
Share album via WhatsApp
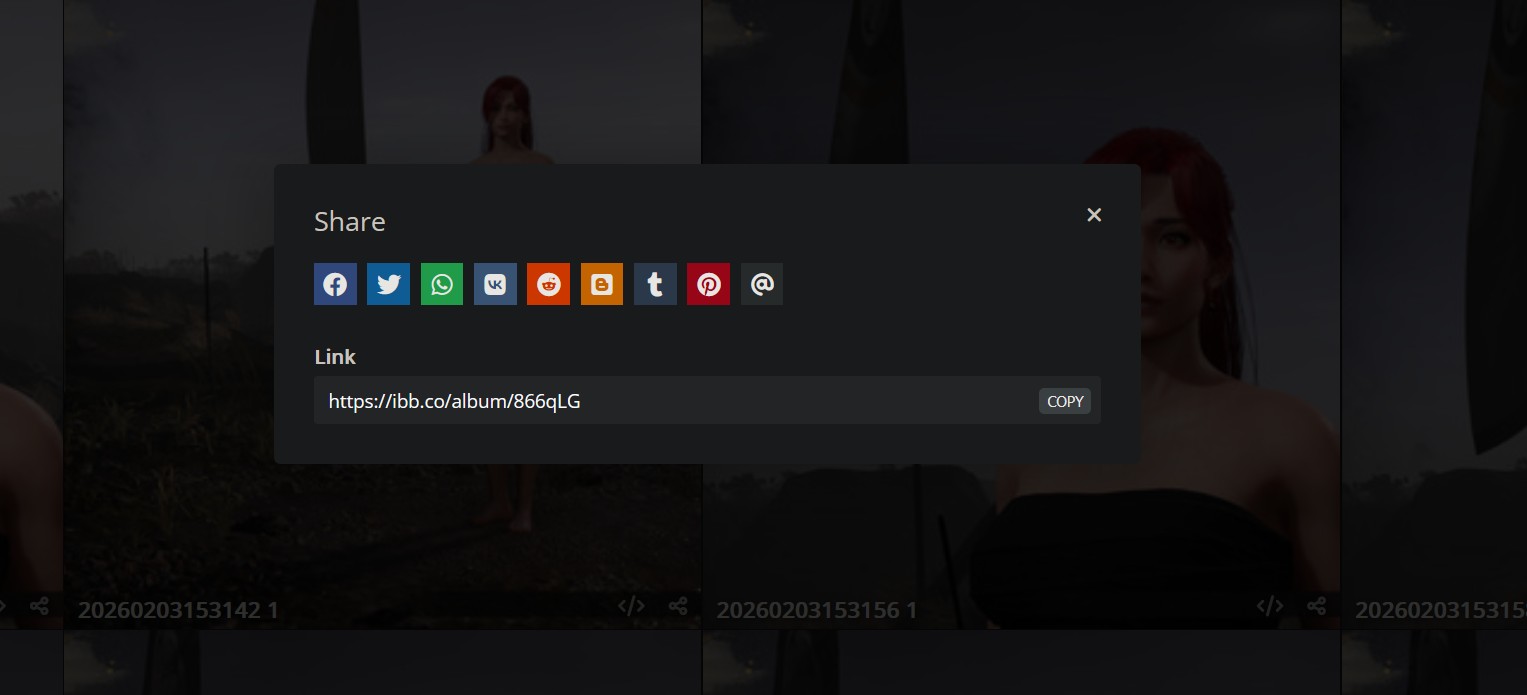(442, 284)
